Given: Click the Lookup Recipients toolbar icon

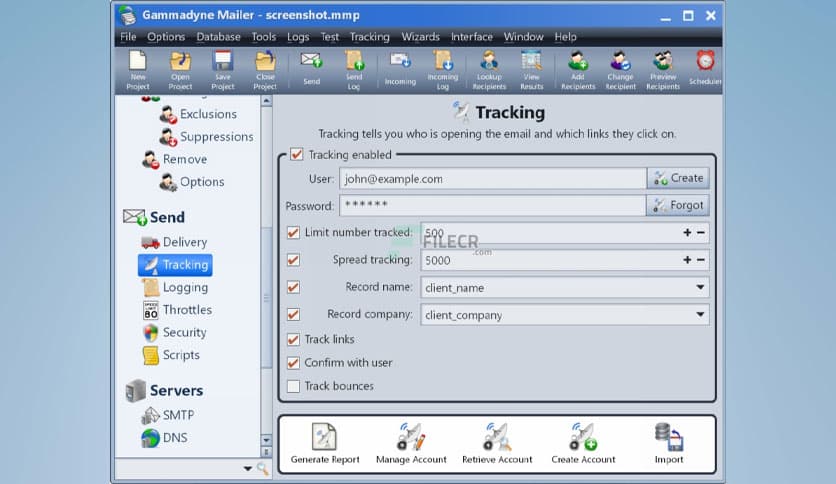Looking at the screenshot, I should coord(489,68).
